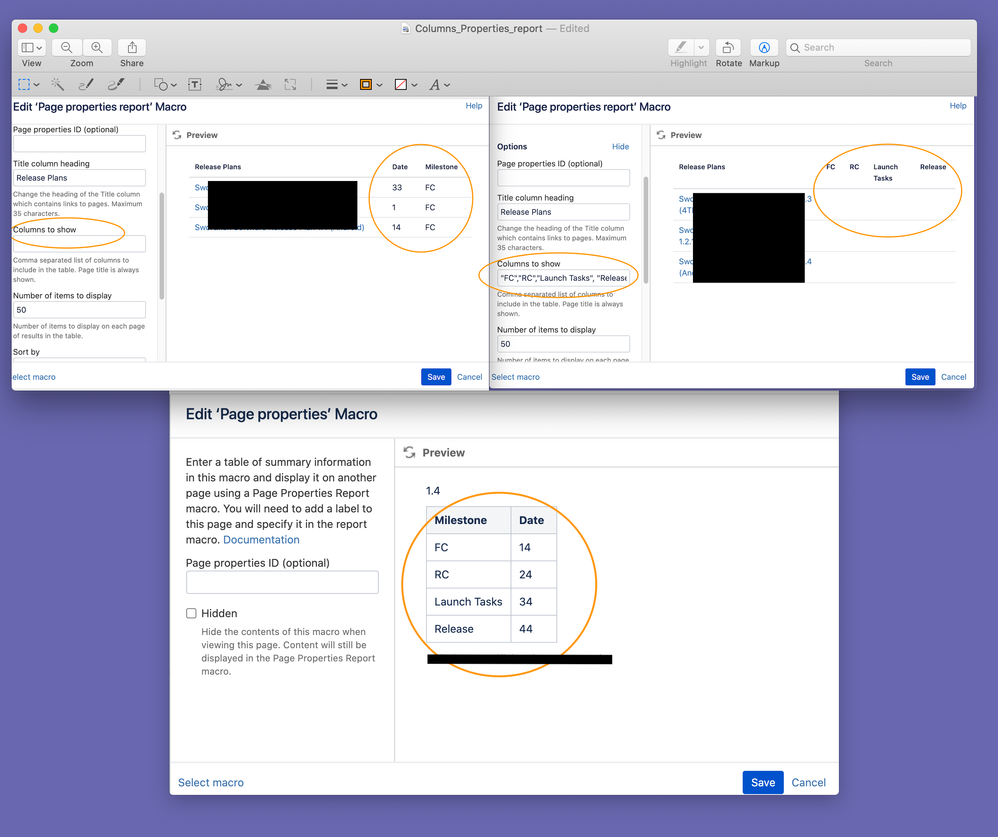
Task: Open the Adjust Color prism tool
Action: point(263,85)
